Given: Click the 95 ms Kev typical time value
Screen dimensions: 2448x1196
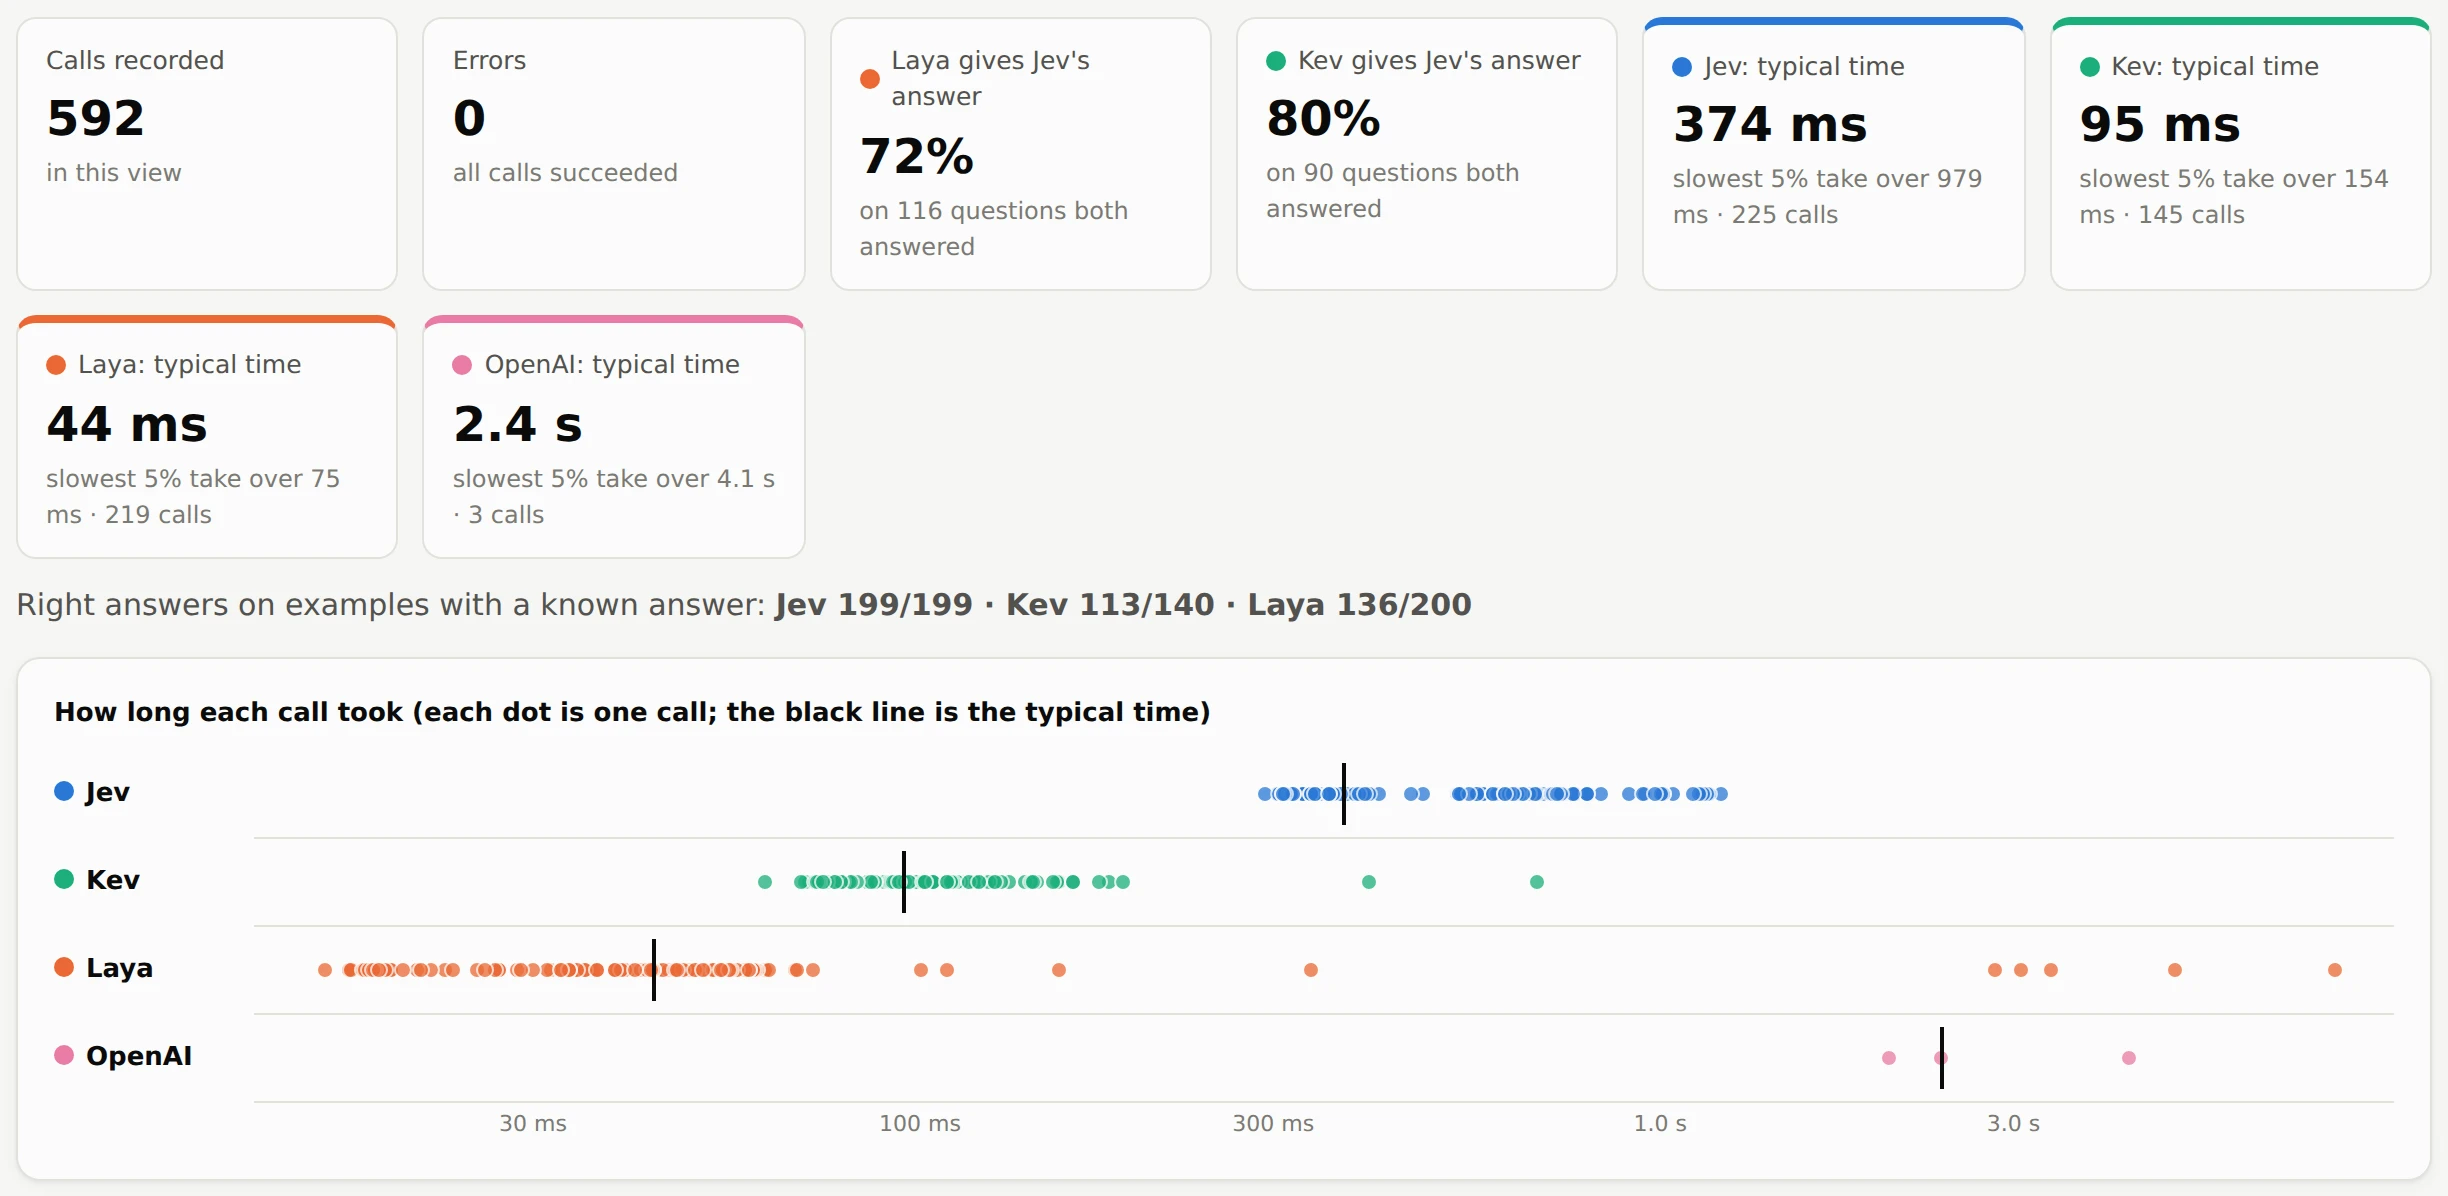Looking at the screenshot, I should point(2160,124).
